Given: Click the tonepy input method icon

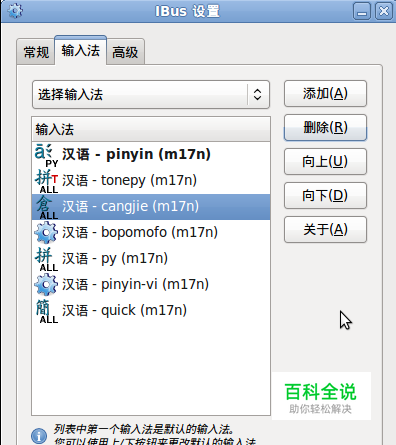Looking at the screenshot, I should pos(47,181).
